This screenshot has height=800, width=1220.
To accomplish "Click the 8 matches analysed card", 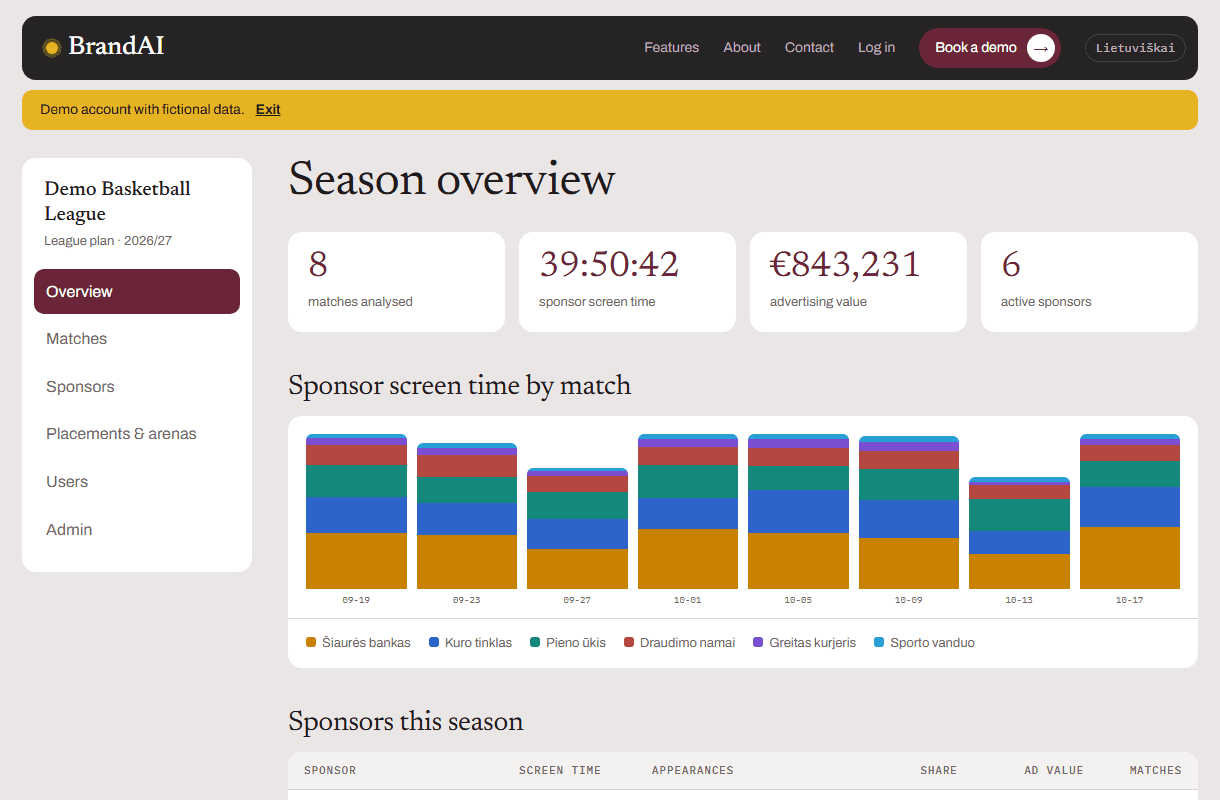I will coord(396,282).
